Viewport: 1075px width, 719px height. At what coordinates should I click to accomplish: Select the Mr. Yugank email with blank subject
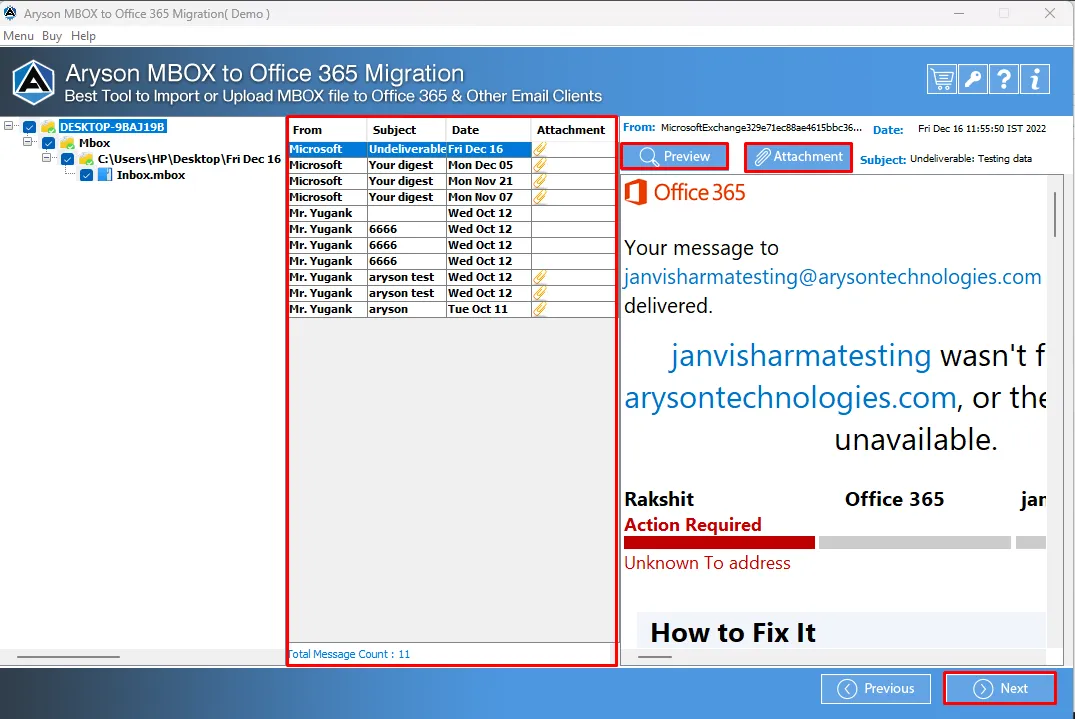click(x=452, y=213)
